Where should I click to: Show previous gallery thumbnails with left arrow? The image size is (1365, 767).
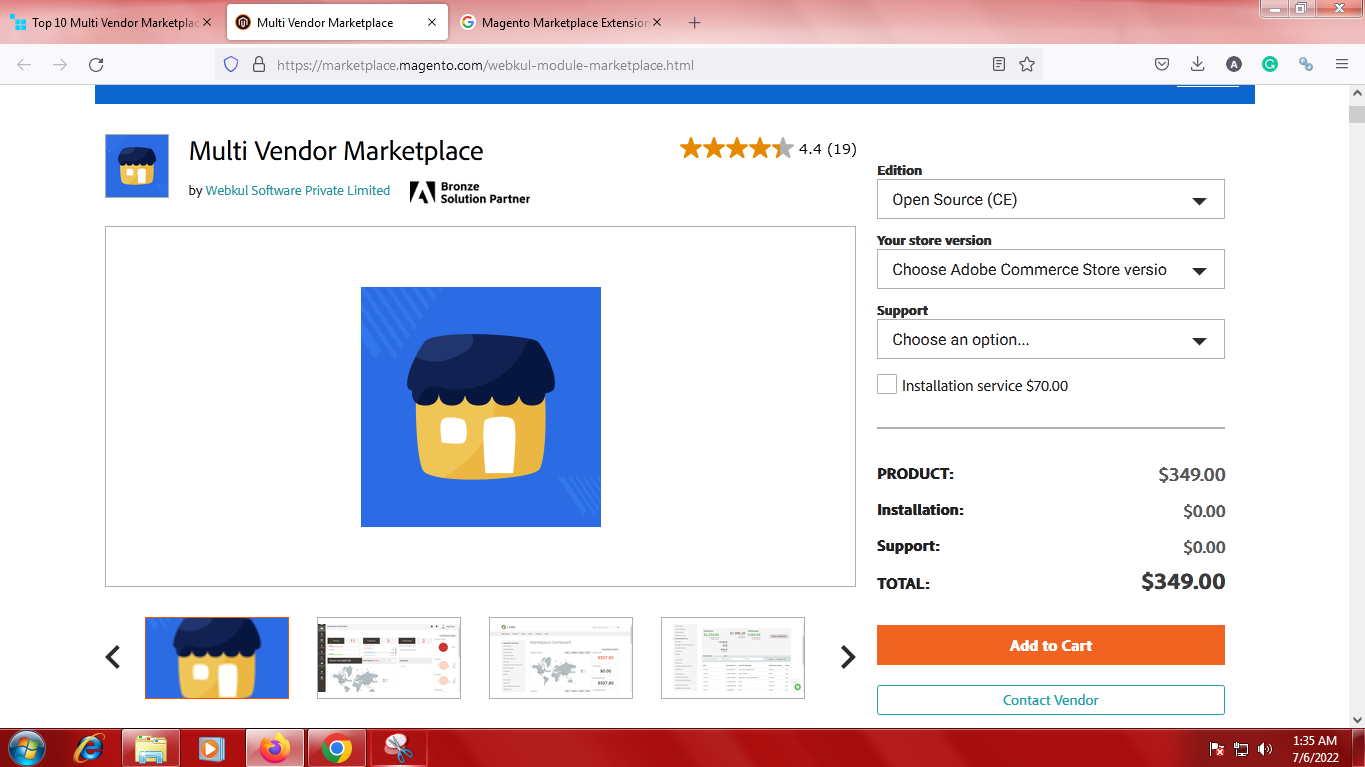coord(113,657)
